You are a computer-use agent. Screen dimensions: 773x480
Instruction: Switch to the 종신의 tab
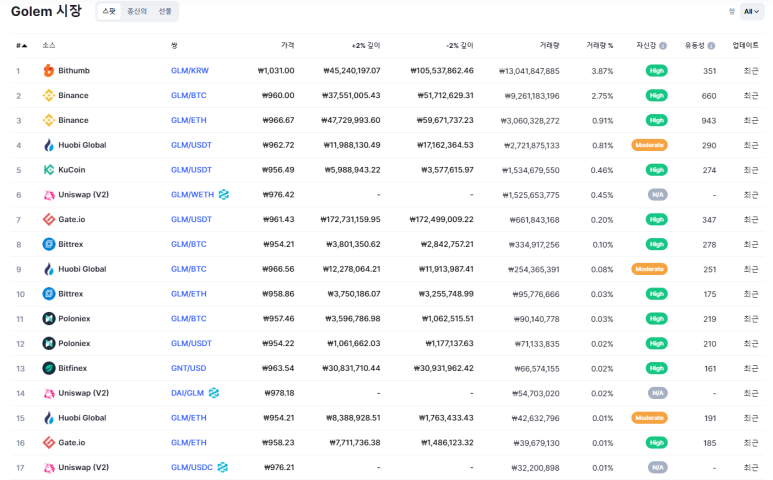click(x=137, y=11)
